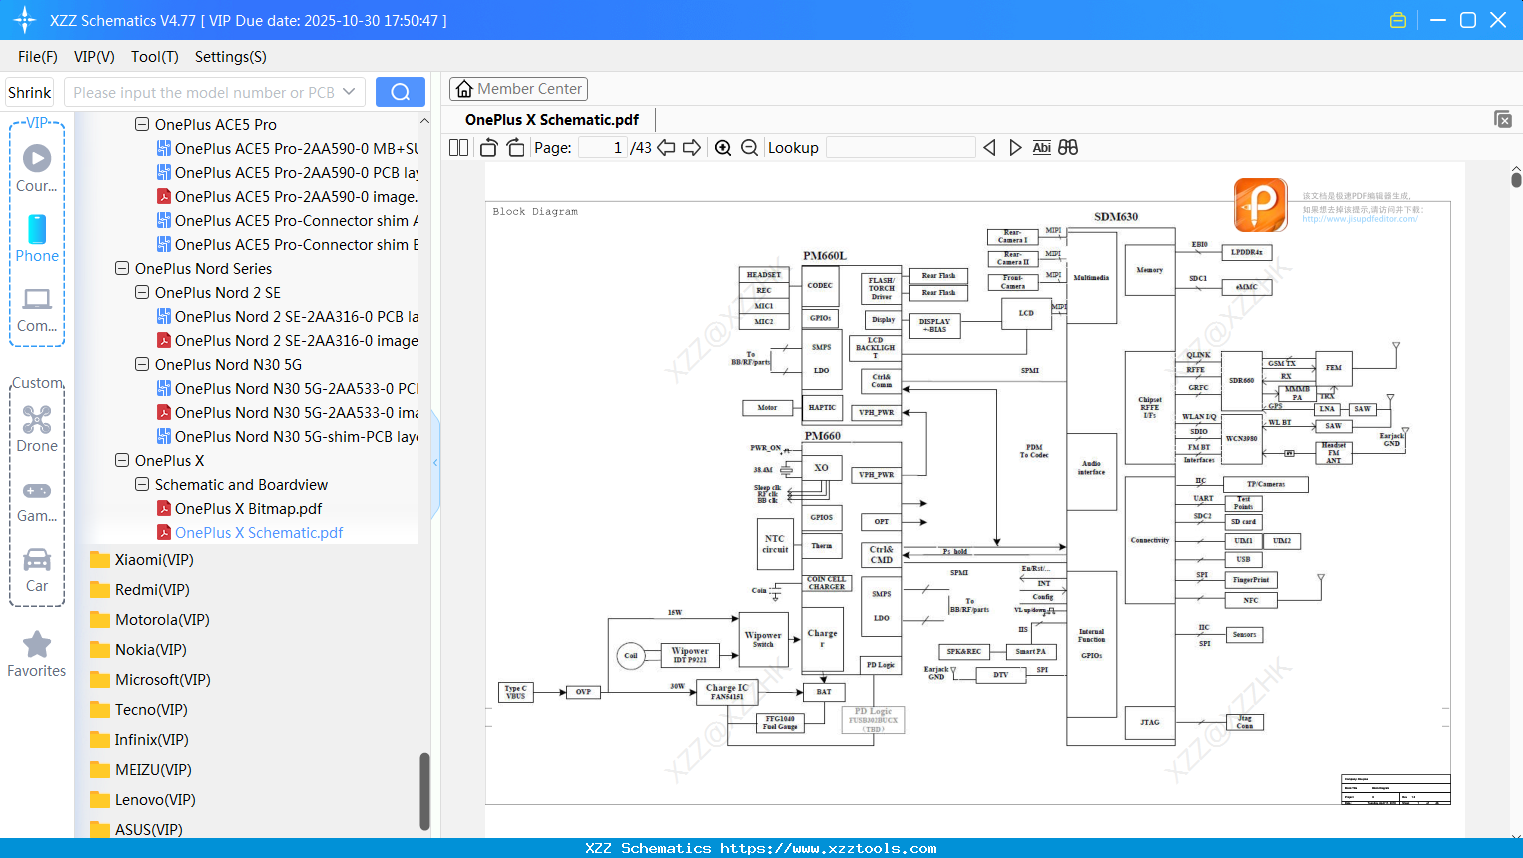Switch to the OnePlus X Schematic.pdf tab
The width and height of the screenshot is (1523, 858).
click(x=550, y=119)
